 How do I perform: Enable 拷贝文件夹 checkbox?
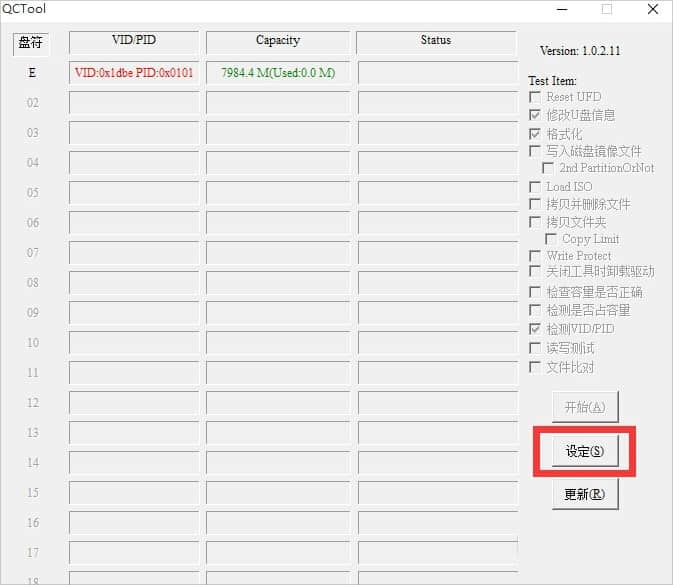(535, 222)
